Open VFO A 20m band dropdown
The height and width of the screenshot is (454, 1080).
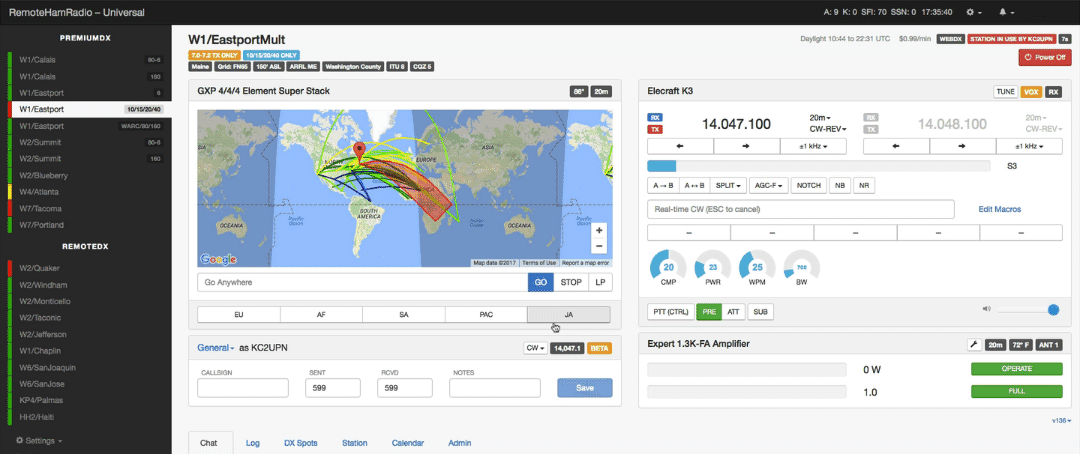[x=820, y=118]
